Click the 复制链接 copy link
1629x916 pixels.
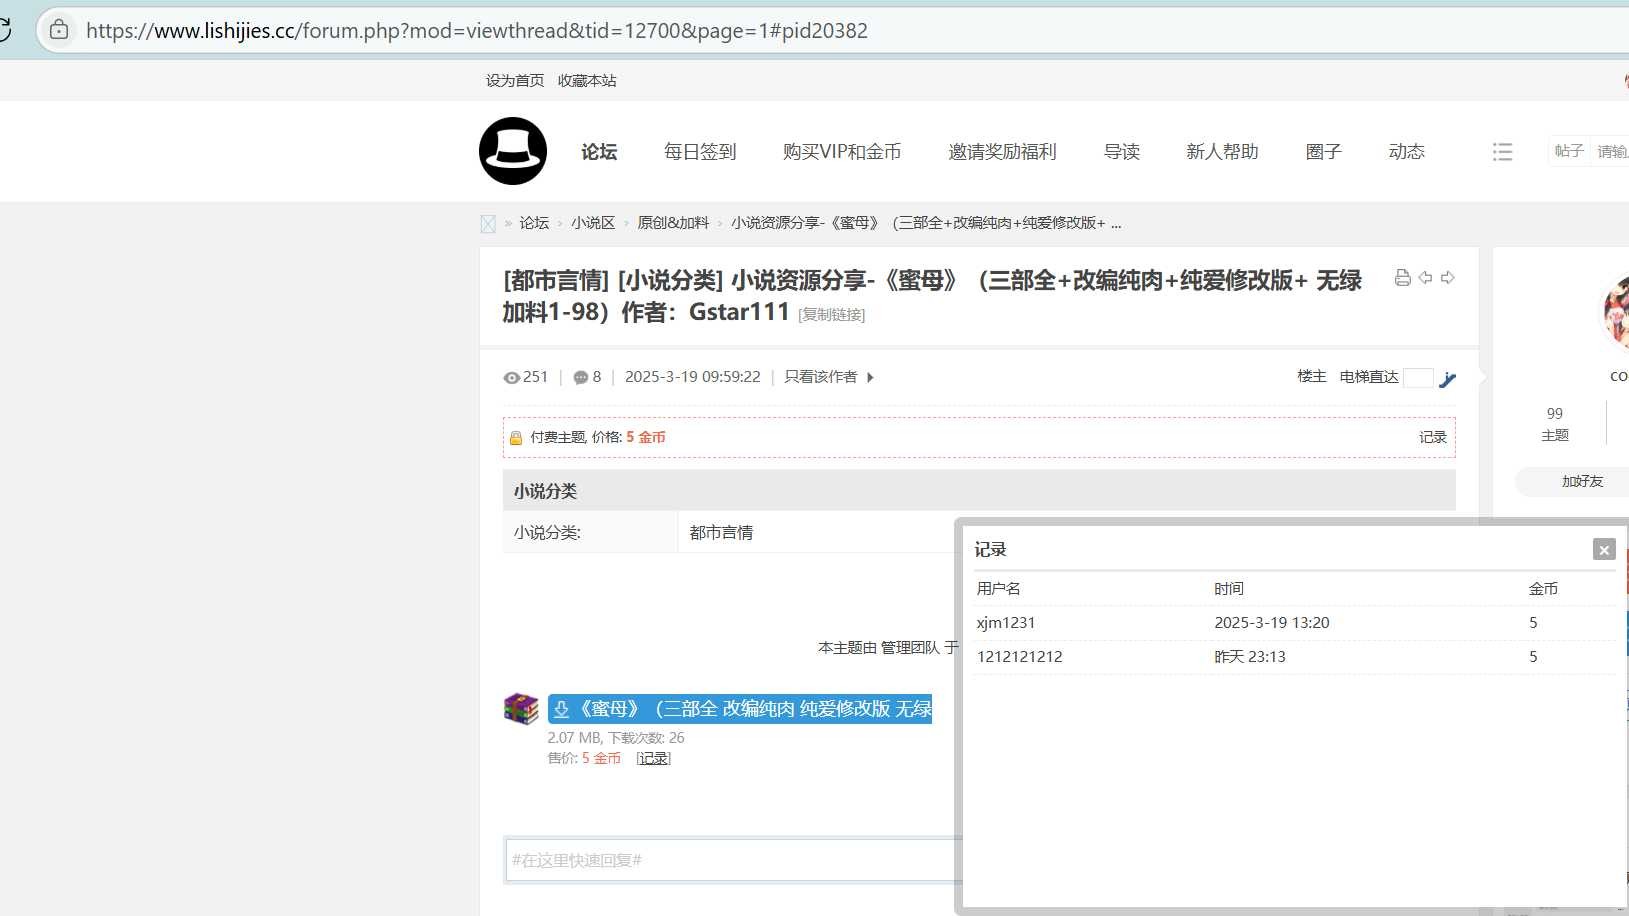point(830,314)
